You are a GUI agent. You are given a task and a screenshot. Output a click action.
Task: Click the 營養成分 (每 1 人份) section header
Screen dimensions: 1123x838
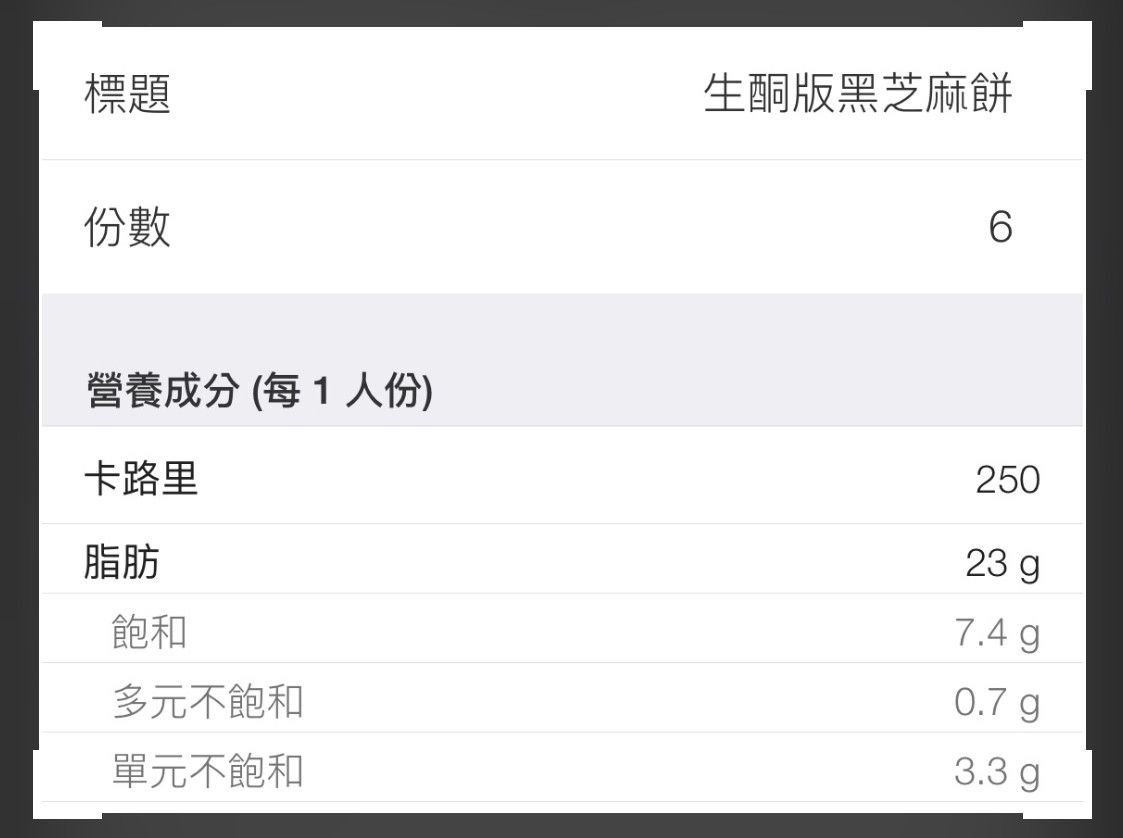point(259,392)
